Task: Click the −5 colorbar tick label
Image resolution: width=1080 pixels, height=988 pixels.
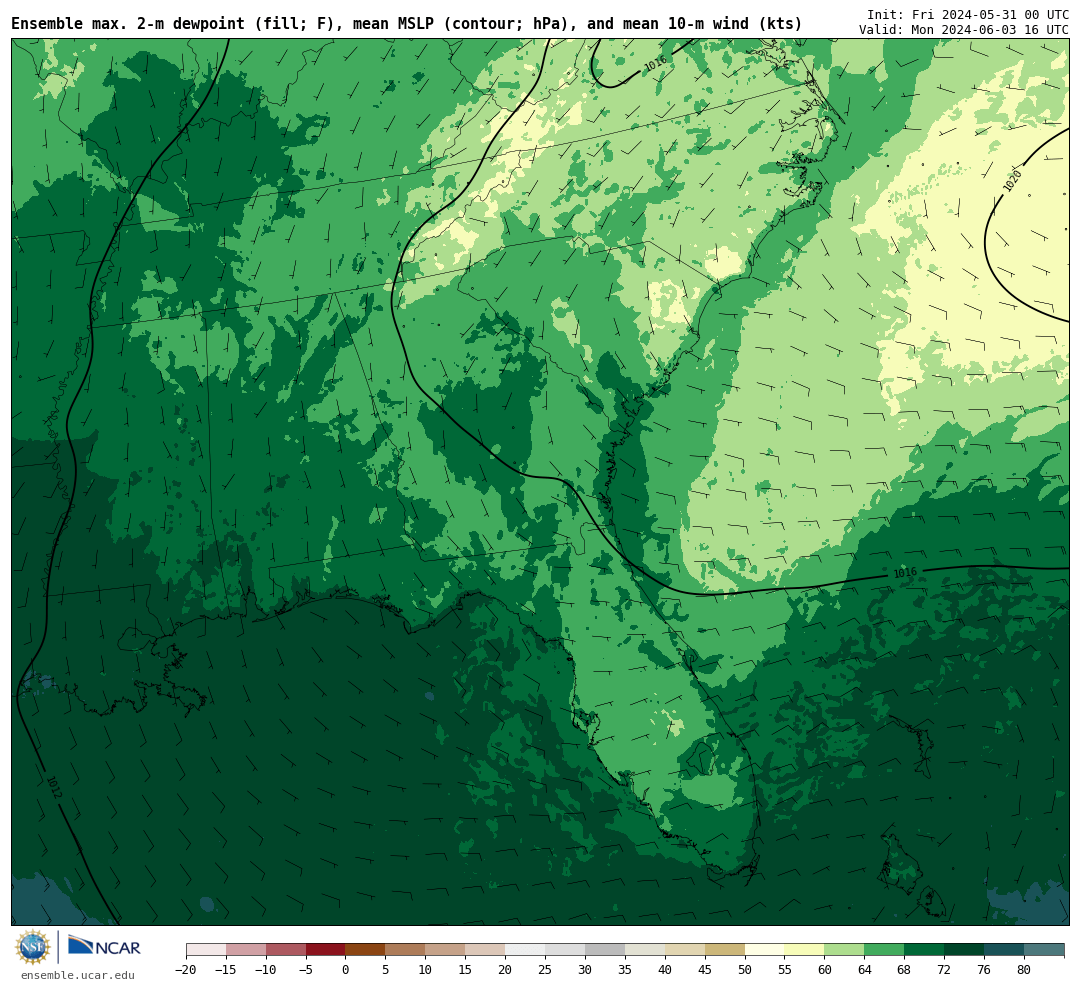Action: click(306, 970)
